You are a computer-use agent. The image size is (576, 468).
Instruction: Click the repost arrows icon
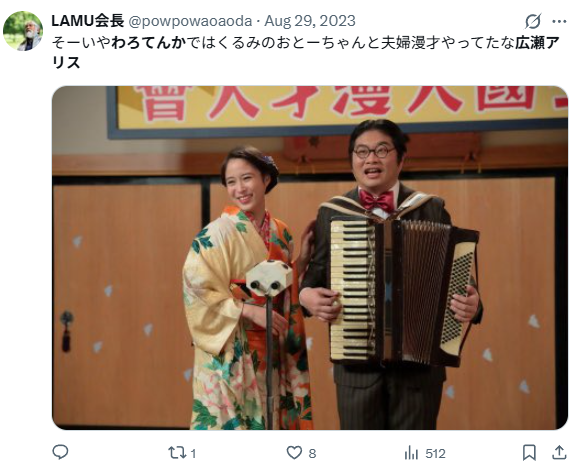point(177,453)
